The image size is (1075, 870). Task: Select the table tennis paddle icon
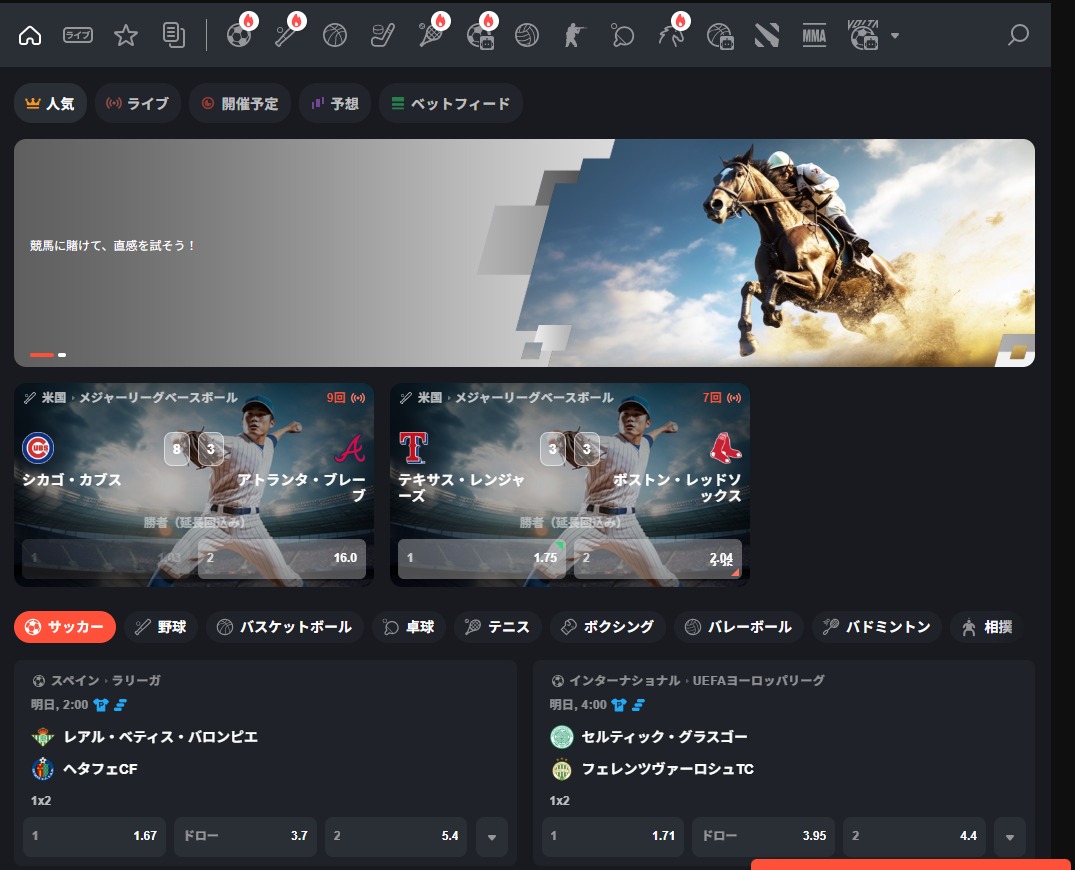tap(623, 35)
